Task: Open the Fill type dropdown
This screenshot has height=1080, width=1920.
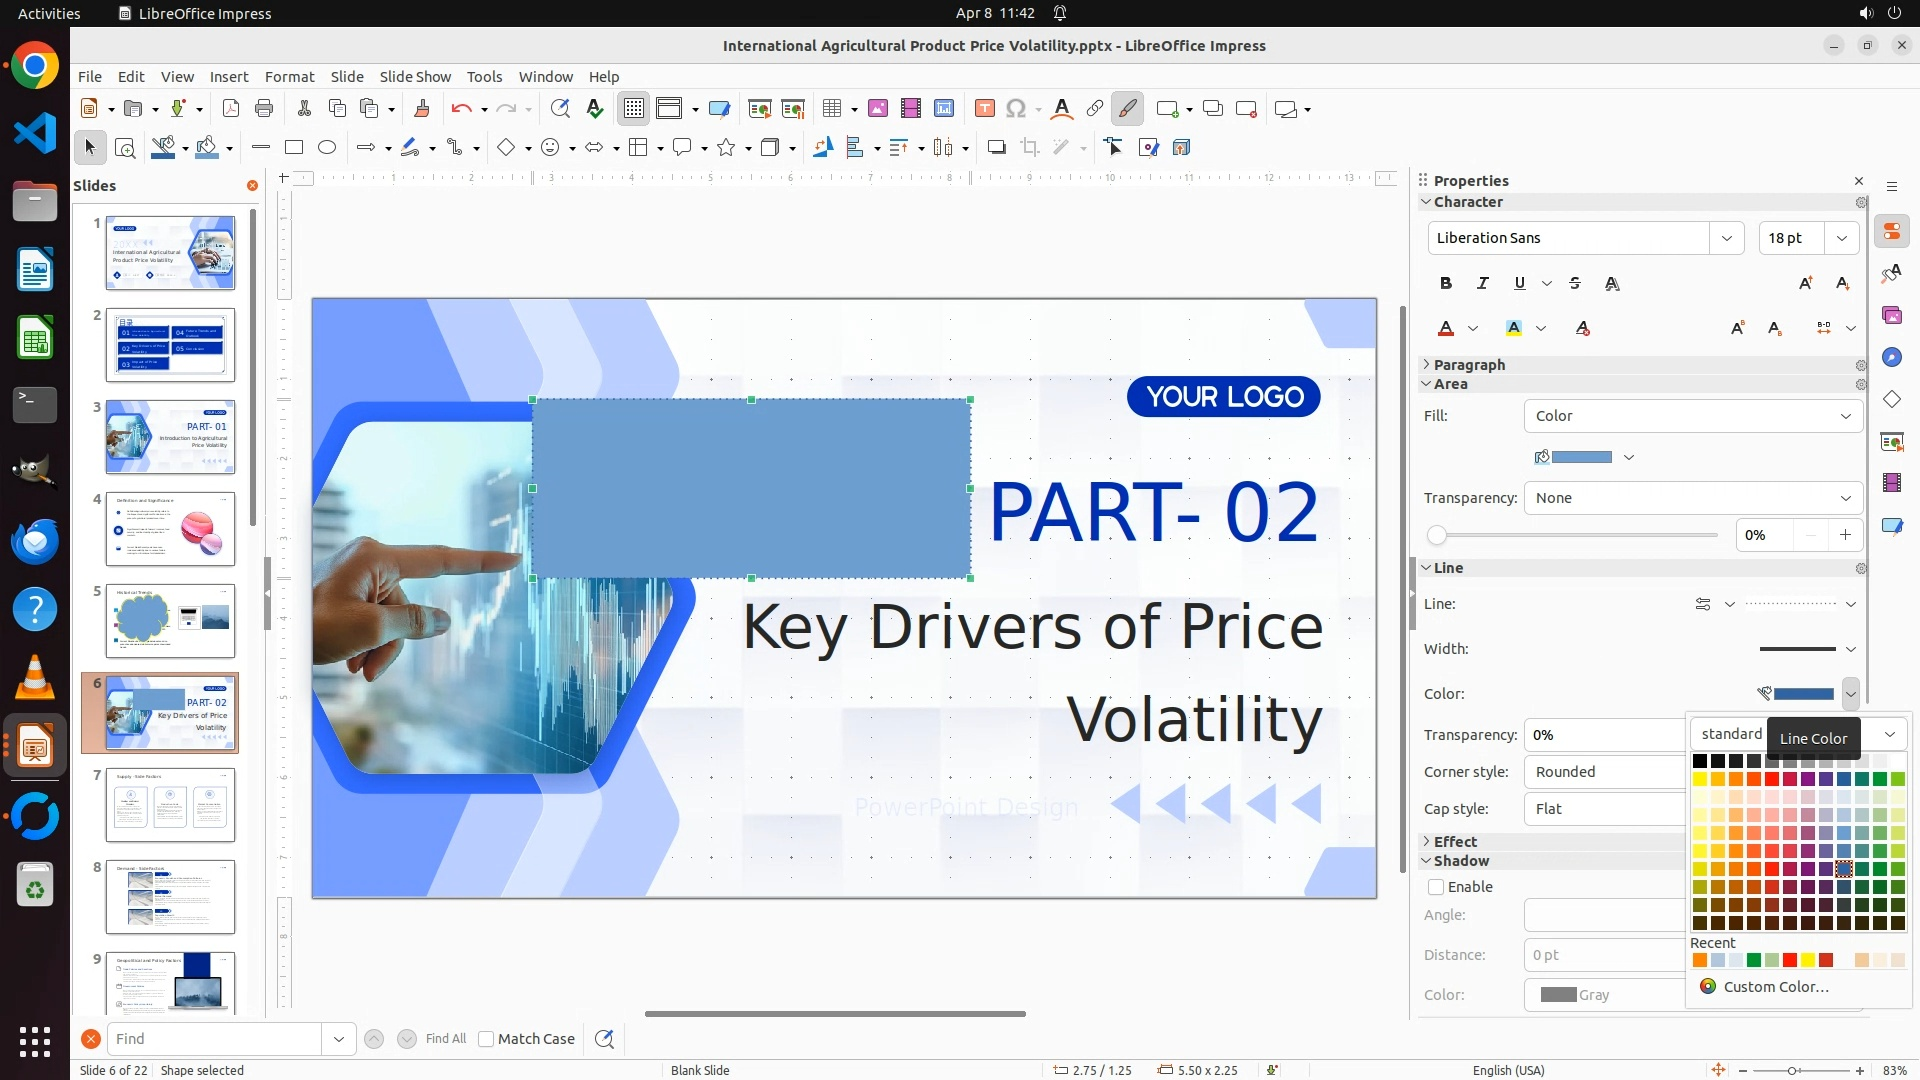Action: pos(1692,416)
